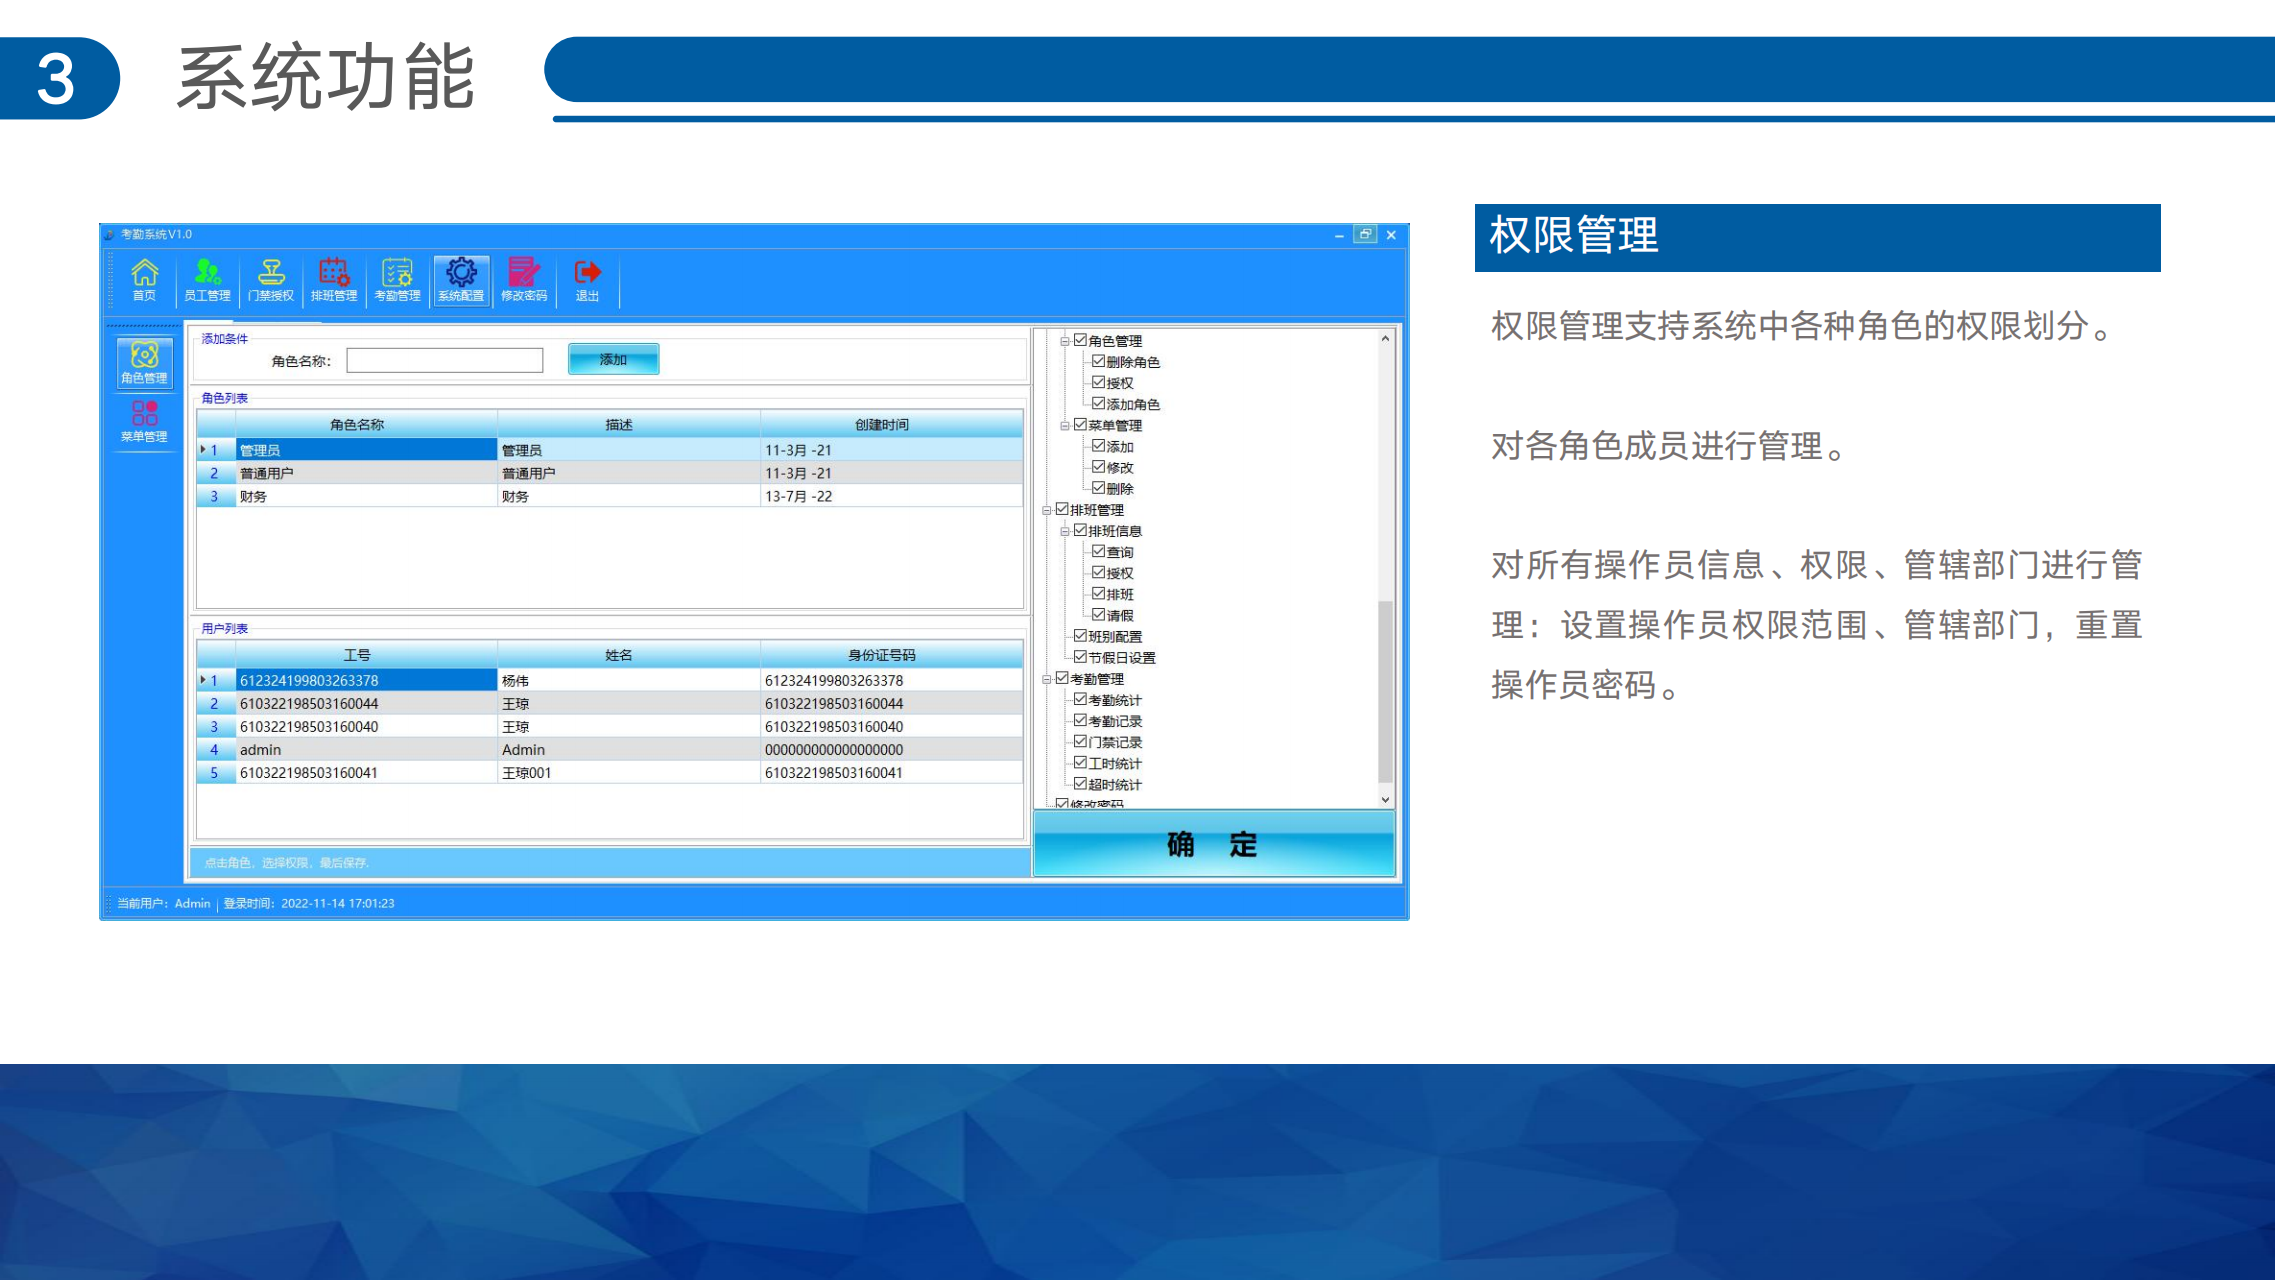Click the 当前用户: Admin status bar entry
Image resolution: width=2275 pixels, height=1280 pixels.
164,903
